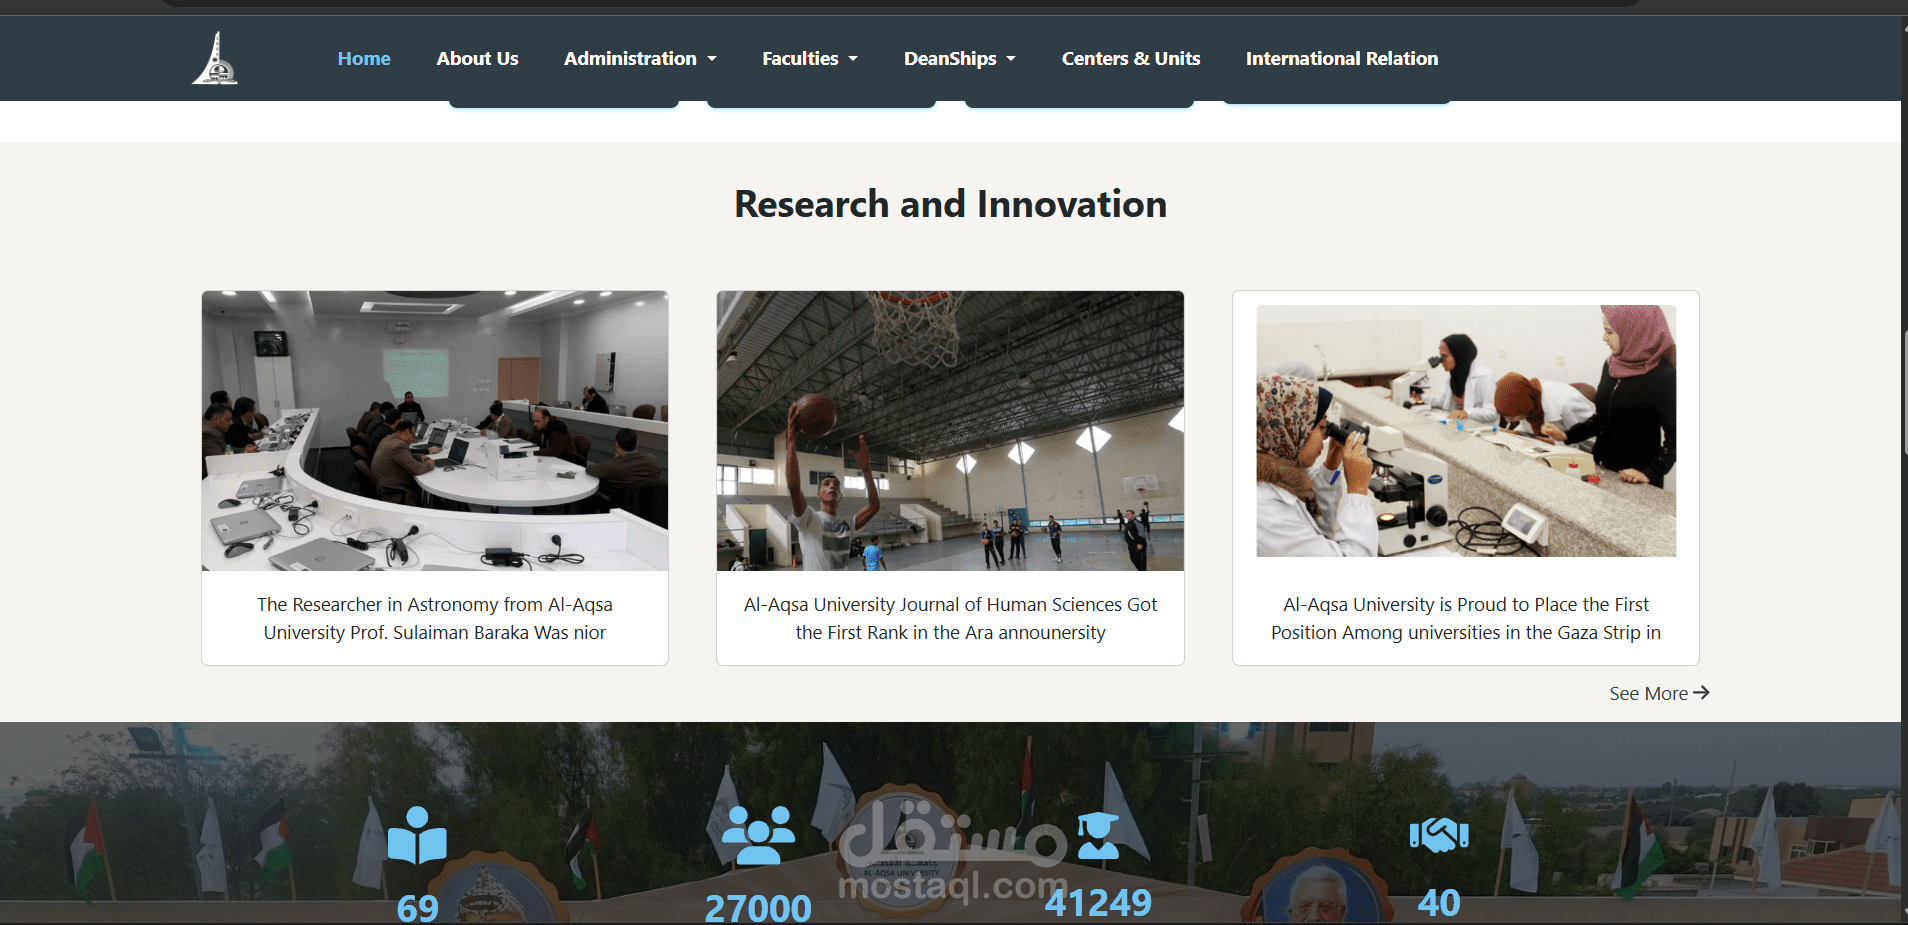1908x925 pixels.
Task: Open International Relation page
Action: 1342,59
